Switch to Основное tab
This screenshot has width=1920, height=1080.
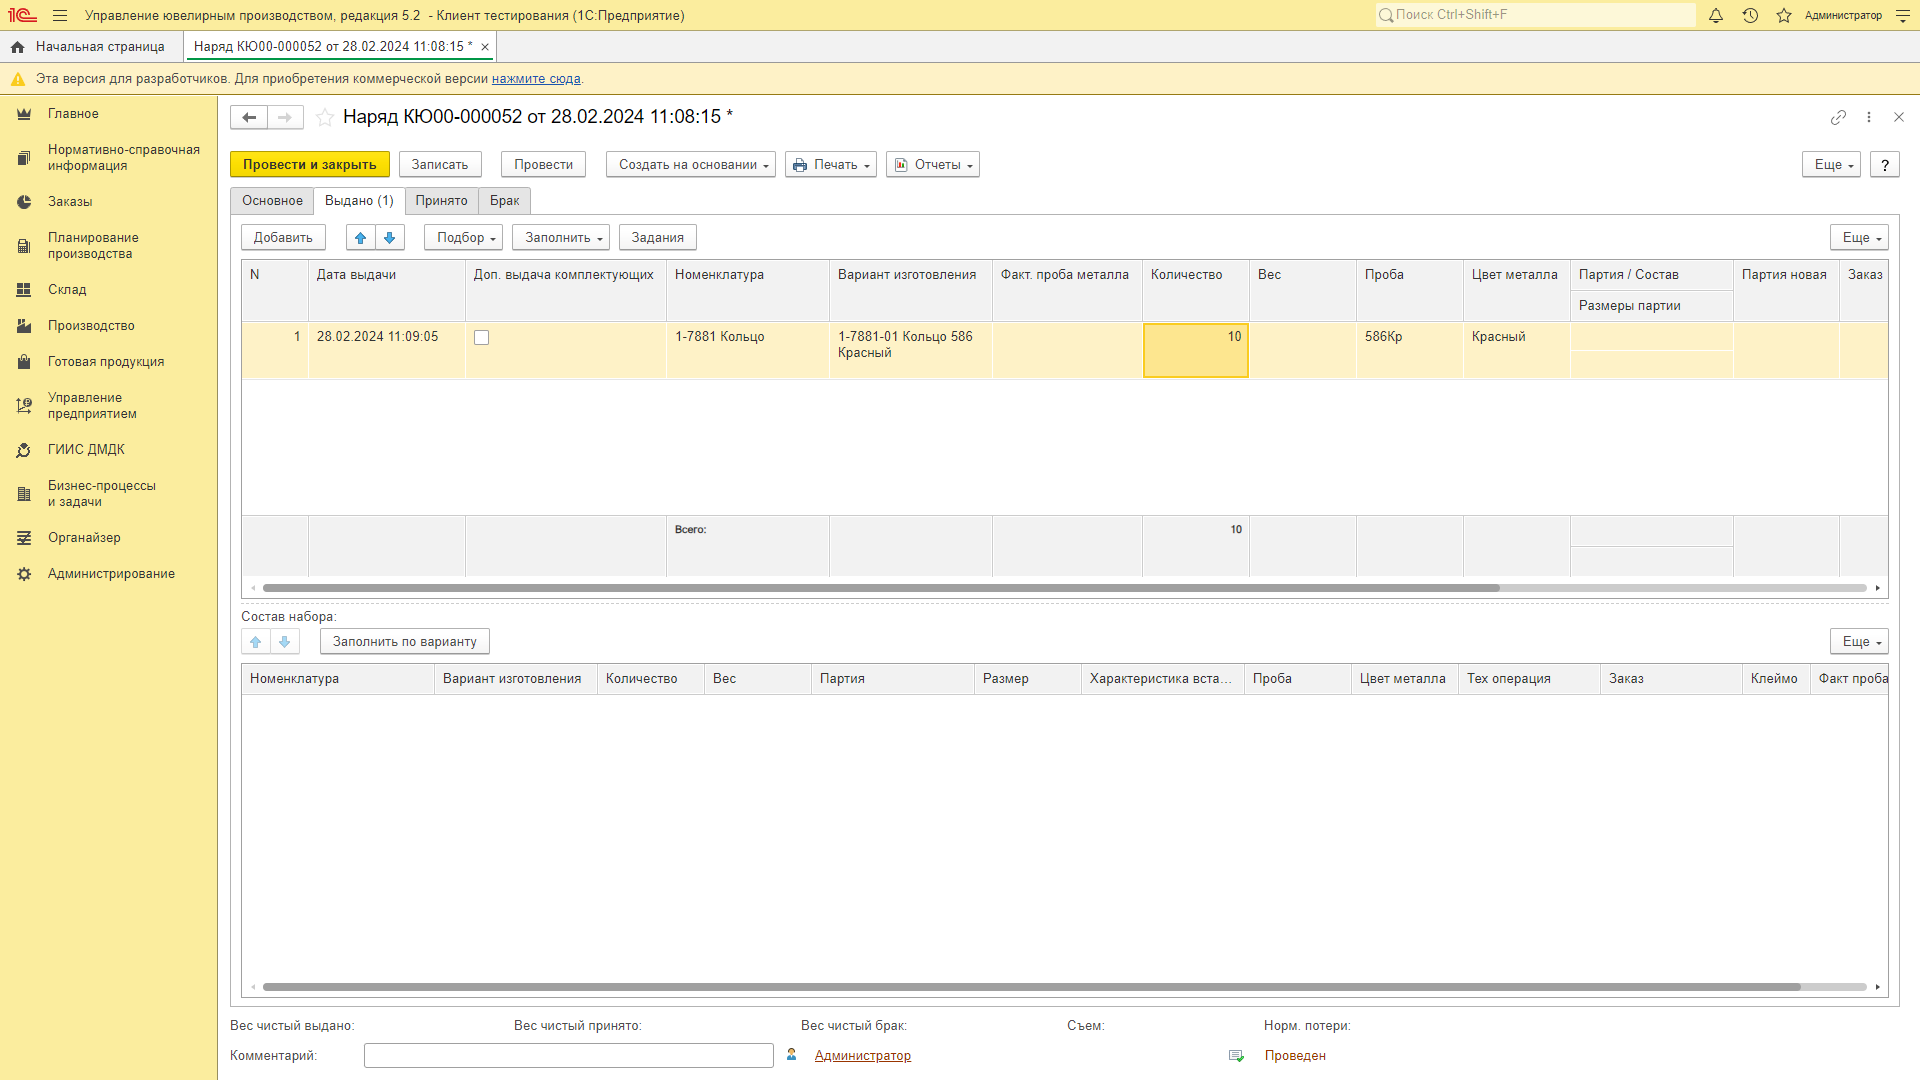[272, 201]
